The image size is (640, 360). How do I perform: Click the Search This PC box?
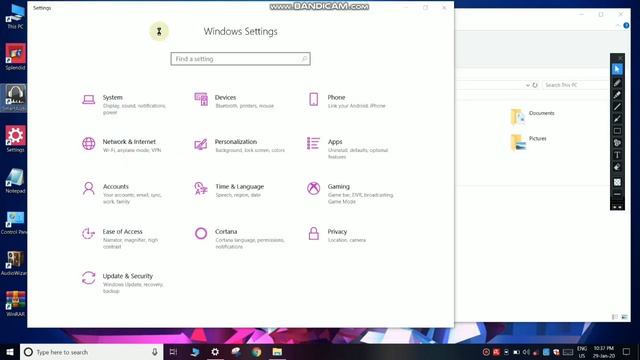tap(576, 85)
